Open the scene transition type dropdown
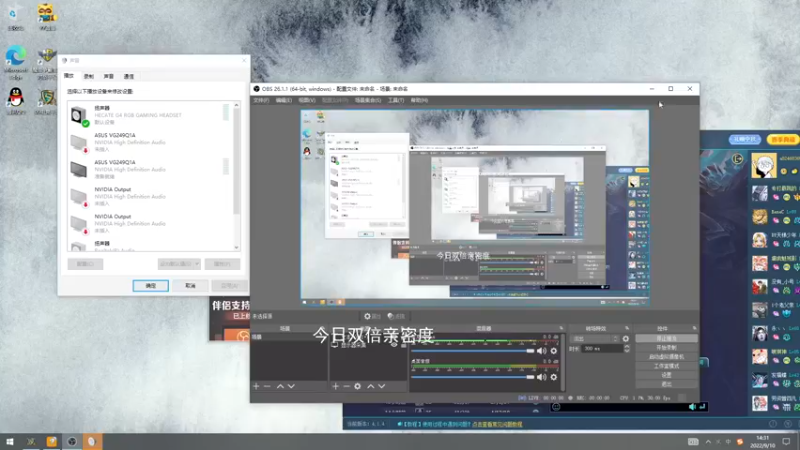Image resolution: width=800 pixels, height=450 pixels. coord(595,338)
